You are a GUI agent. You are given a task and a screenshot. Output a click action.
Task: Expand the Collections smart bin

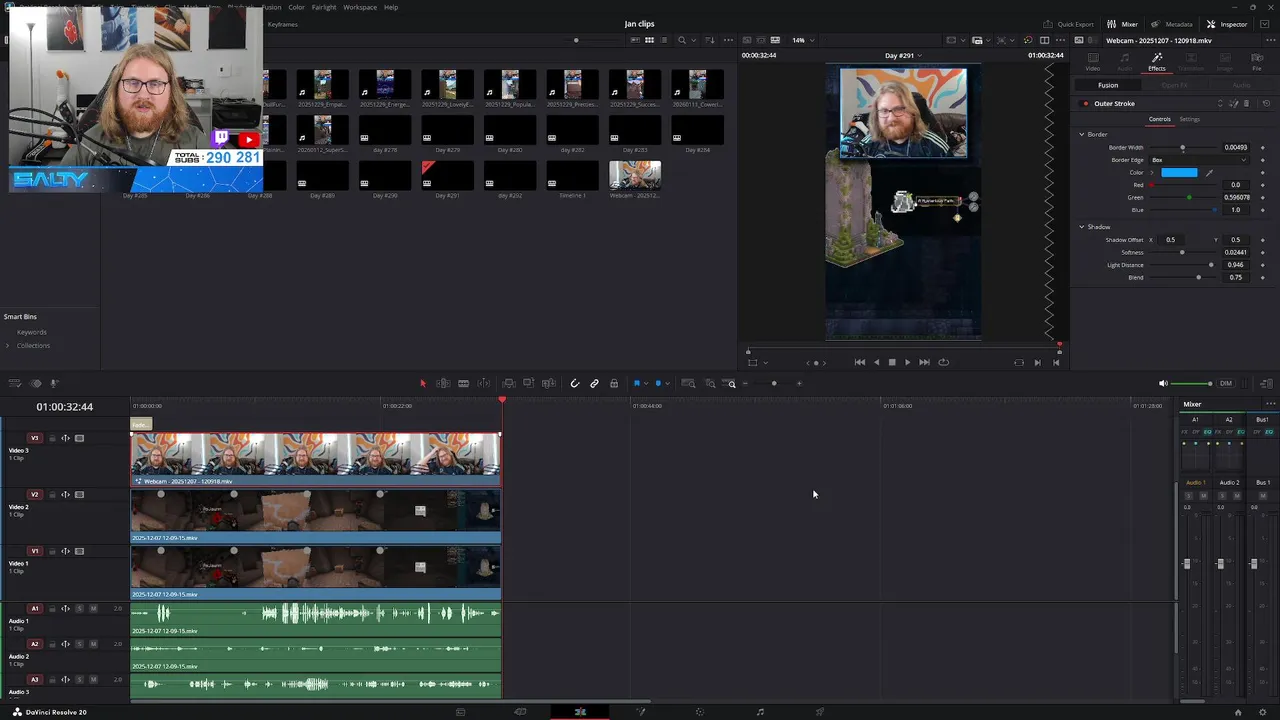pos(8,345)
